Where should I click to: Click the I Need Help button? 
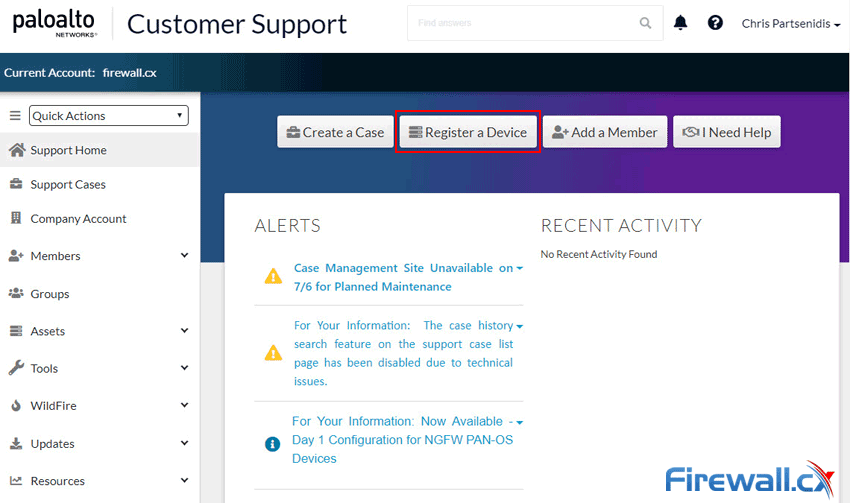coord(727,132)
